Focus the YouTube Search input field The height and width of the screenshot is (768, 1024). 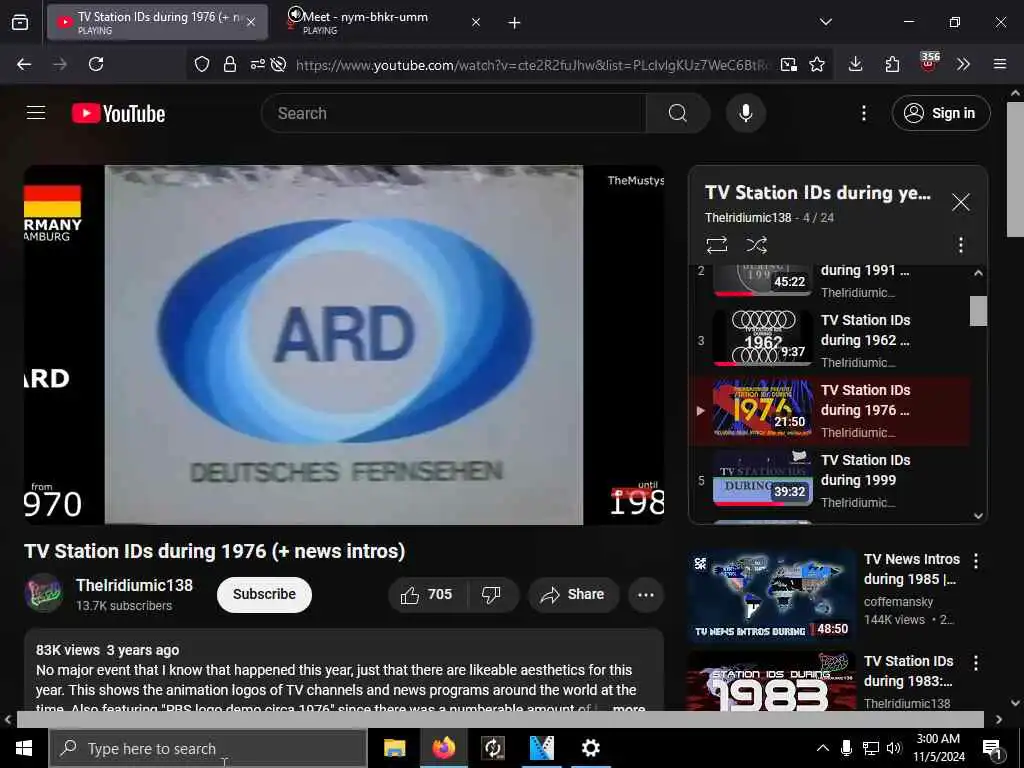[x=454, y=113]
